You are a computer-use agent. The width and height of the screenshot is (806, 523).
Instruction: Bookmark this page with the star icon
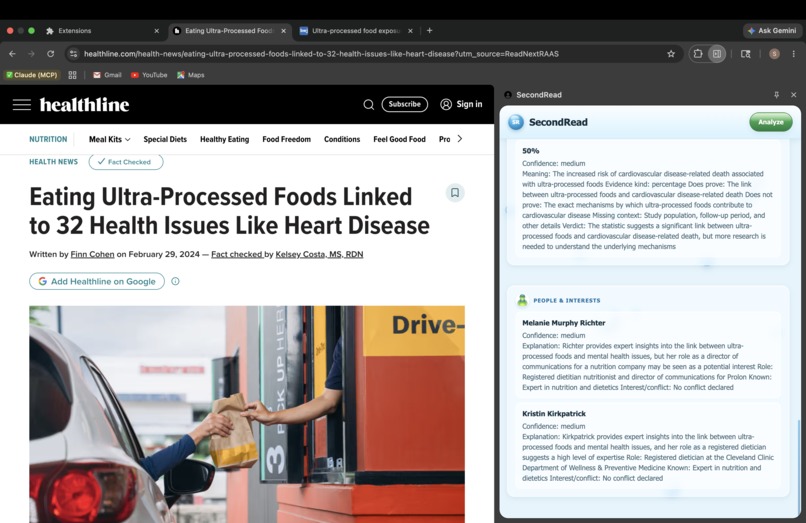(x=671, y=53)
